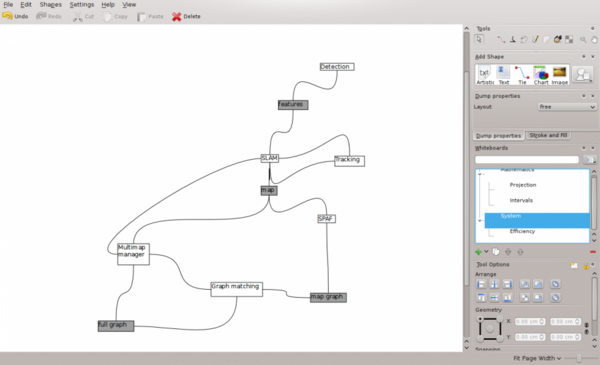This screenshot has height=365, width=600.
Task: Activate the zoom magnifier tool
Action: tap(583, 39)
